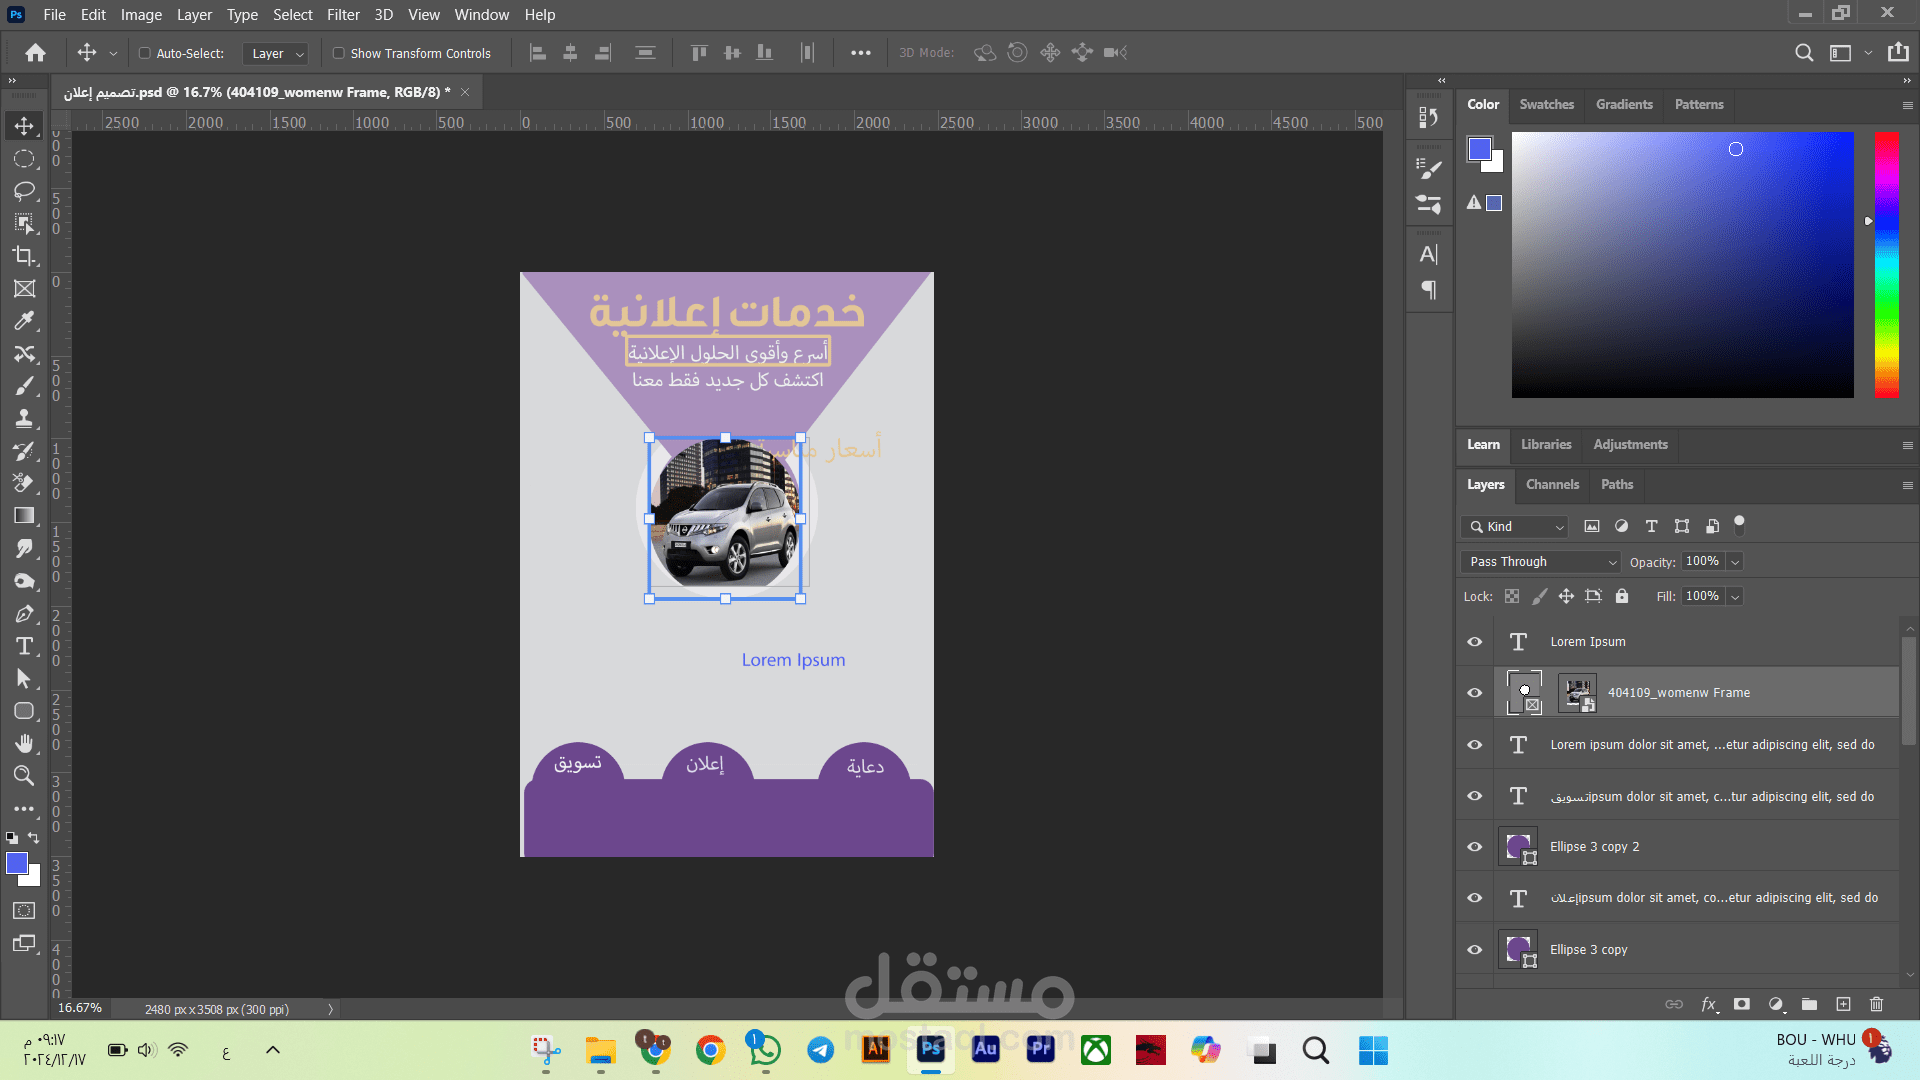Open the Kind filter dropdown
Viewport: 1920px width, 1080px height.
[1515, 527]
